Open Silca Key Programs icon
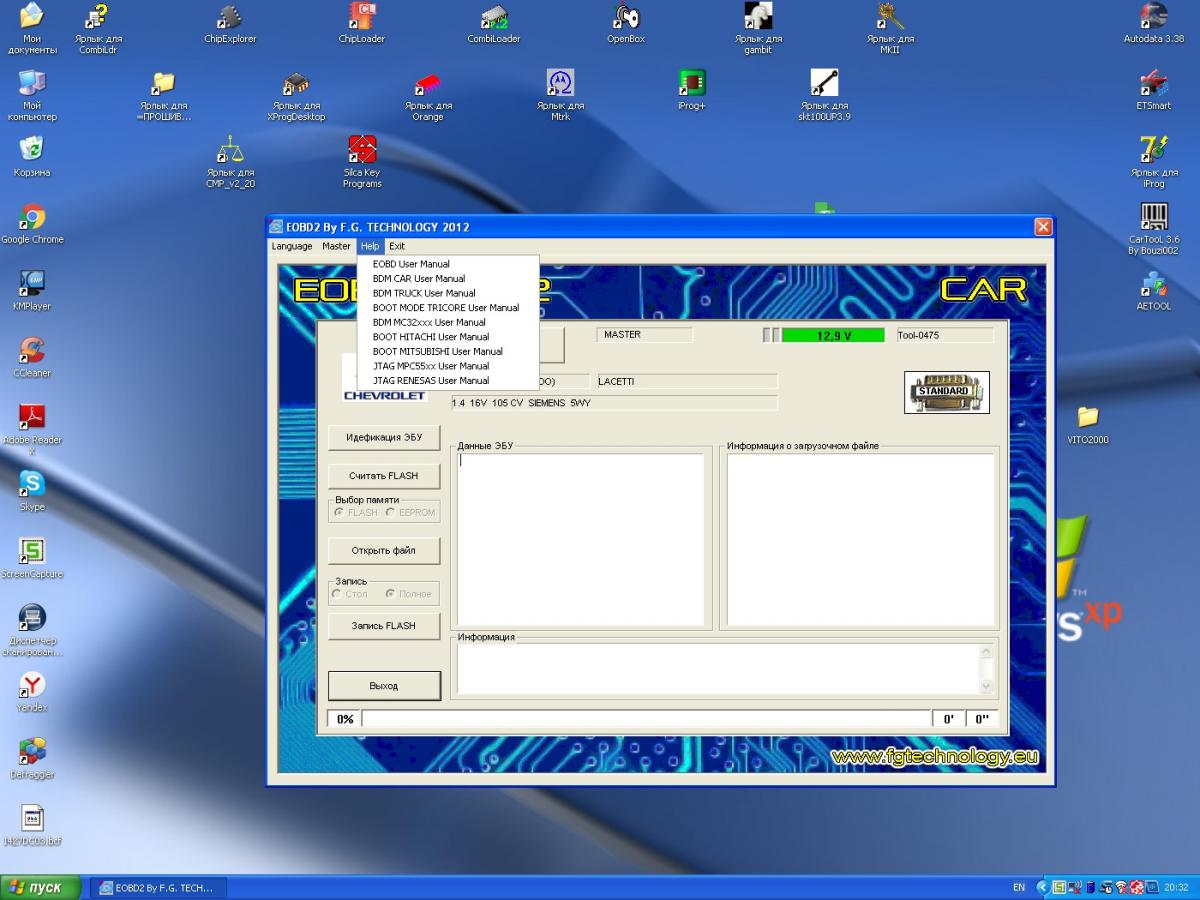The height and width of the screenshot is (900, 1200). 362,163
